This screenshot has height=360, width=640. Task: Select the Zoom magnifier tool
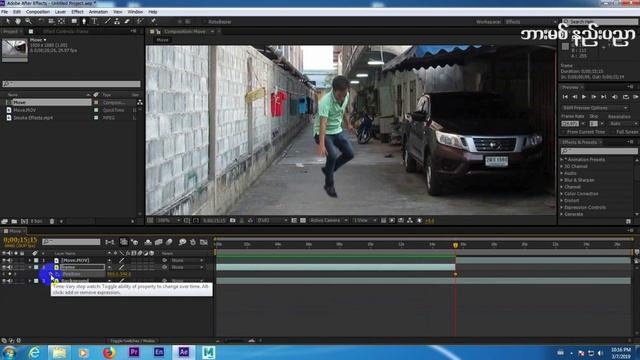click(28, 21)
